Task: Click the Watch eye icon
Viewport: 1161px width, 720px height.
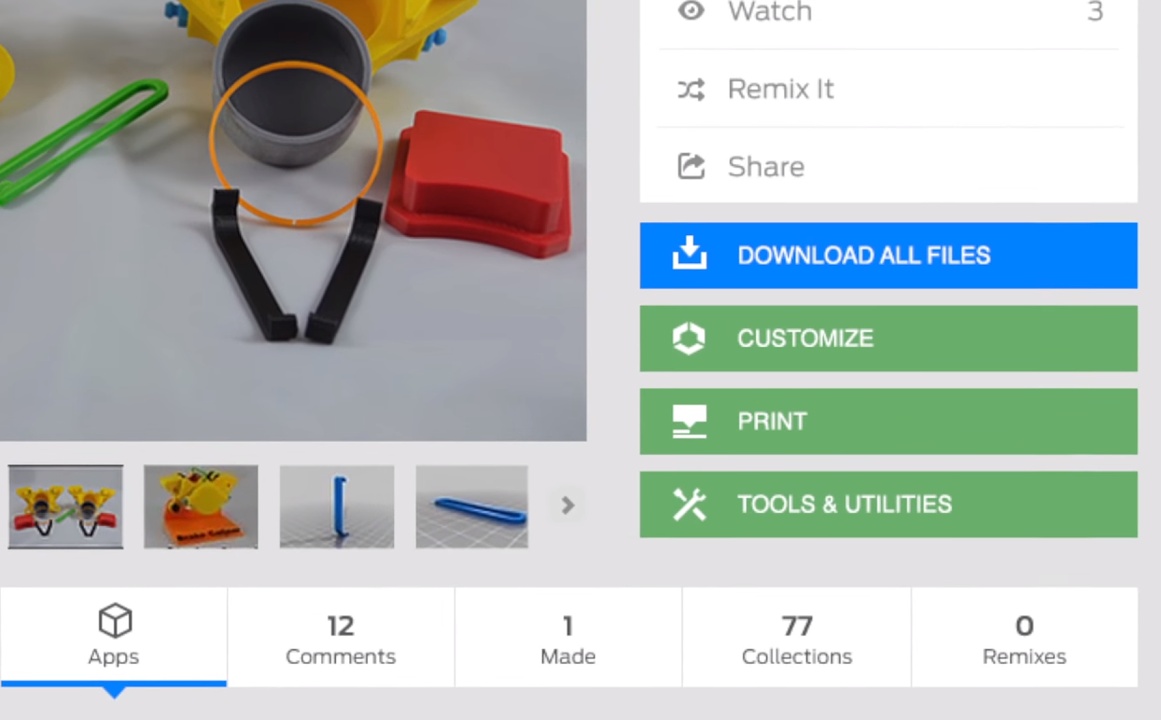Action: [691, 10]
